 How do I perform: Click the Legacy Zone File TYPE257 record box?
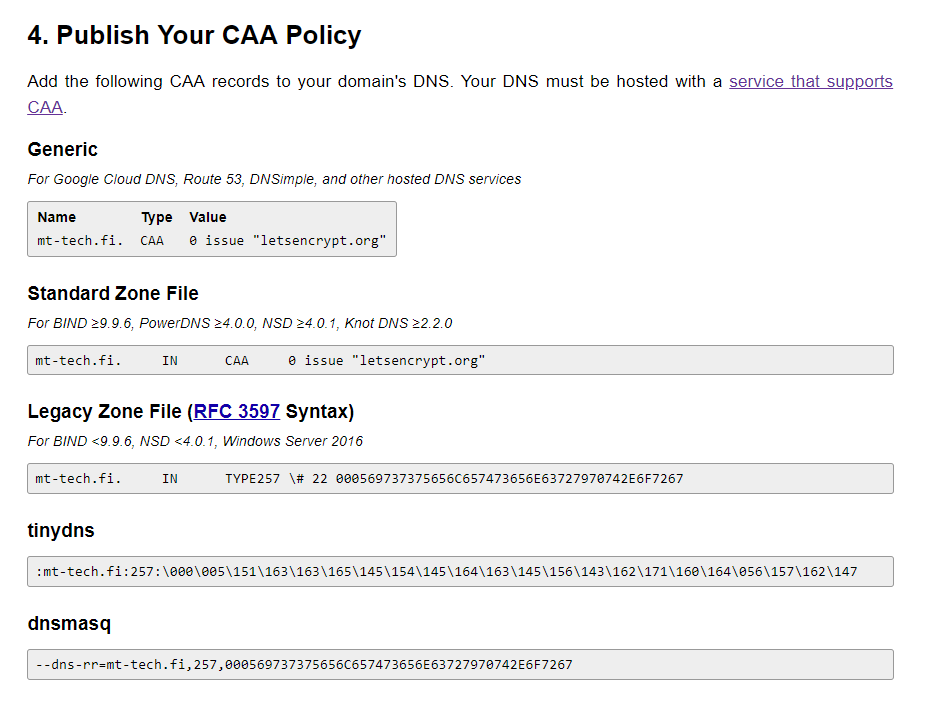[460, 479]
